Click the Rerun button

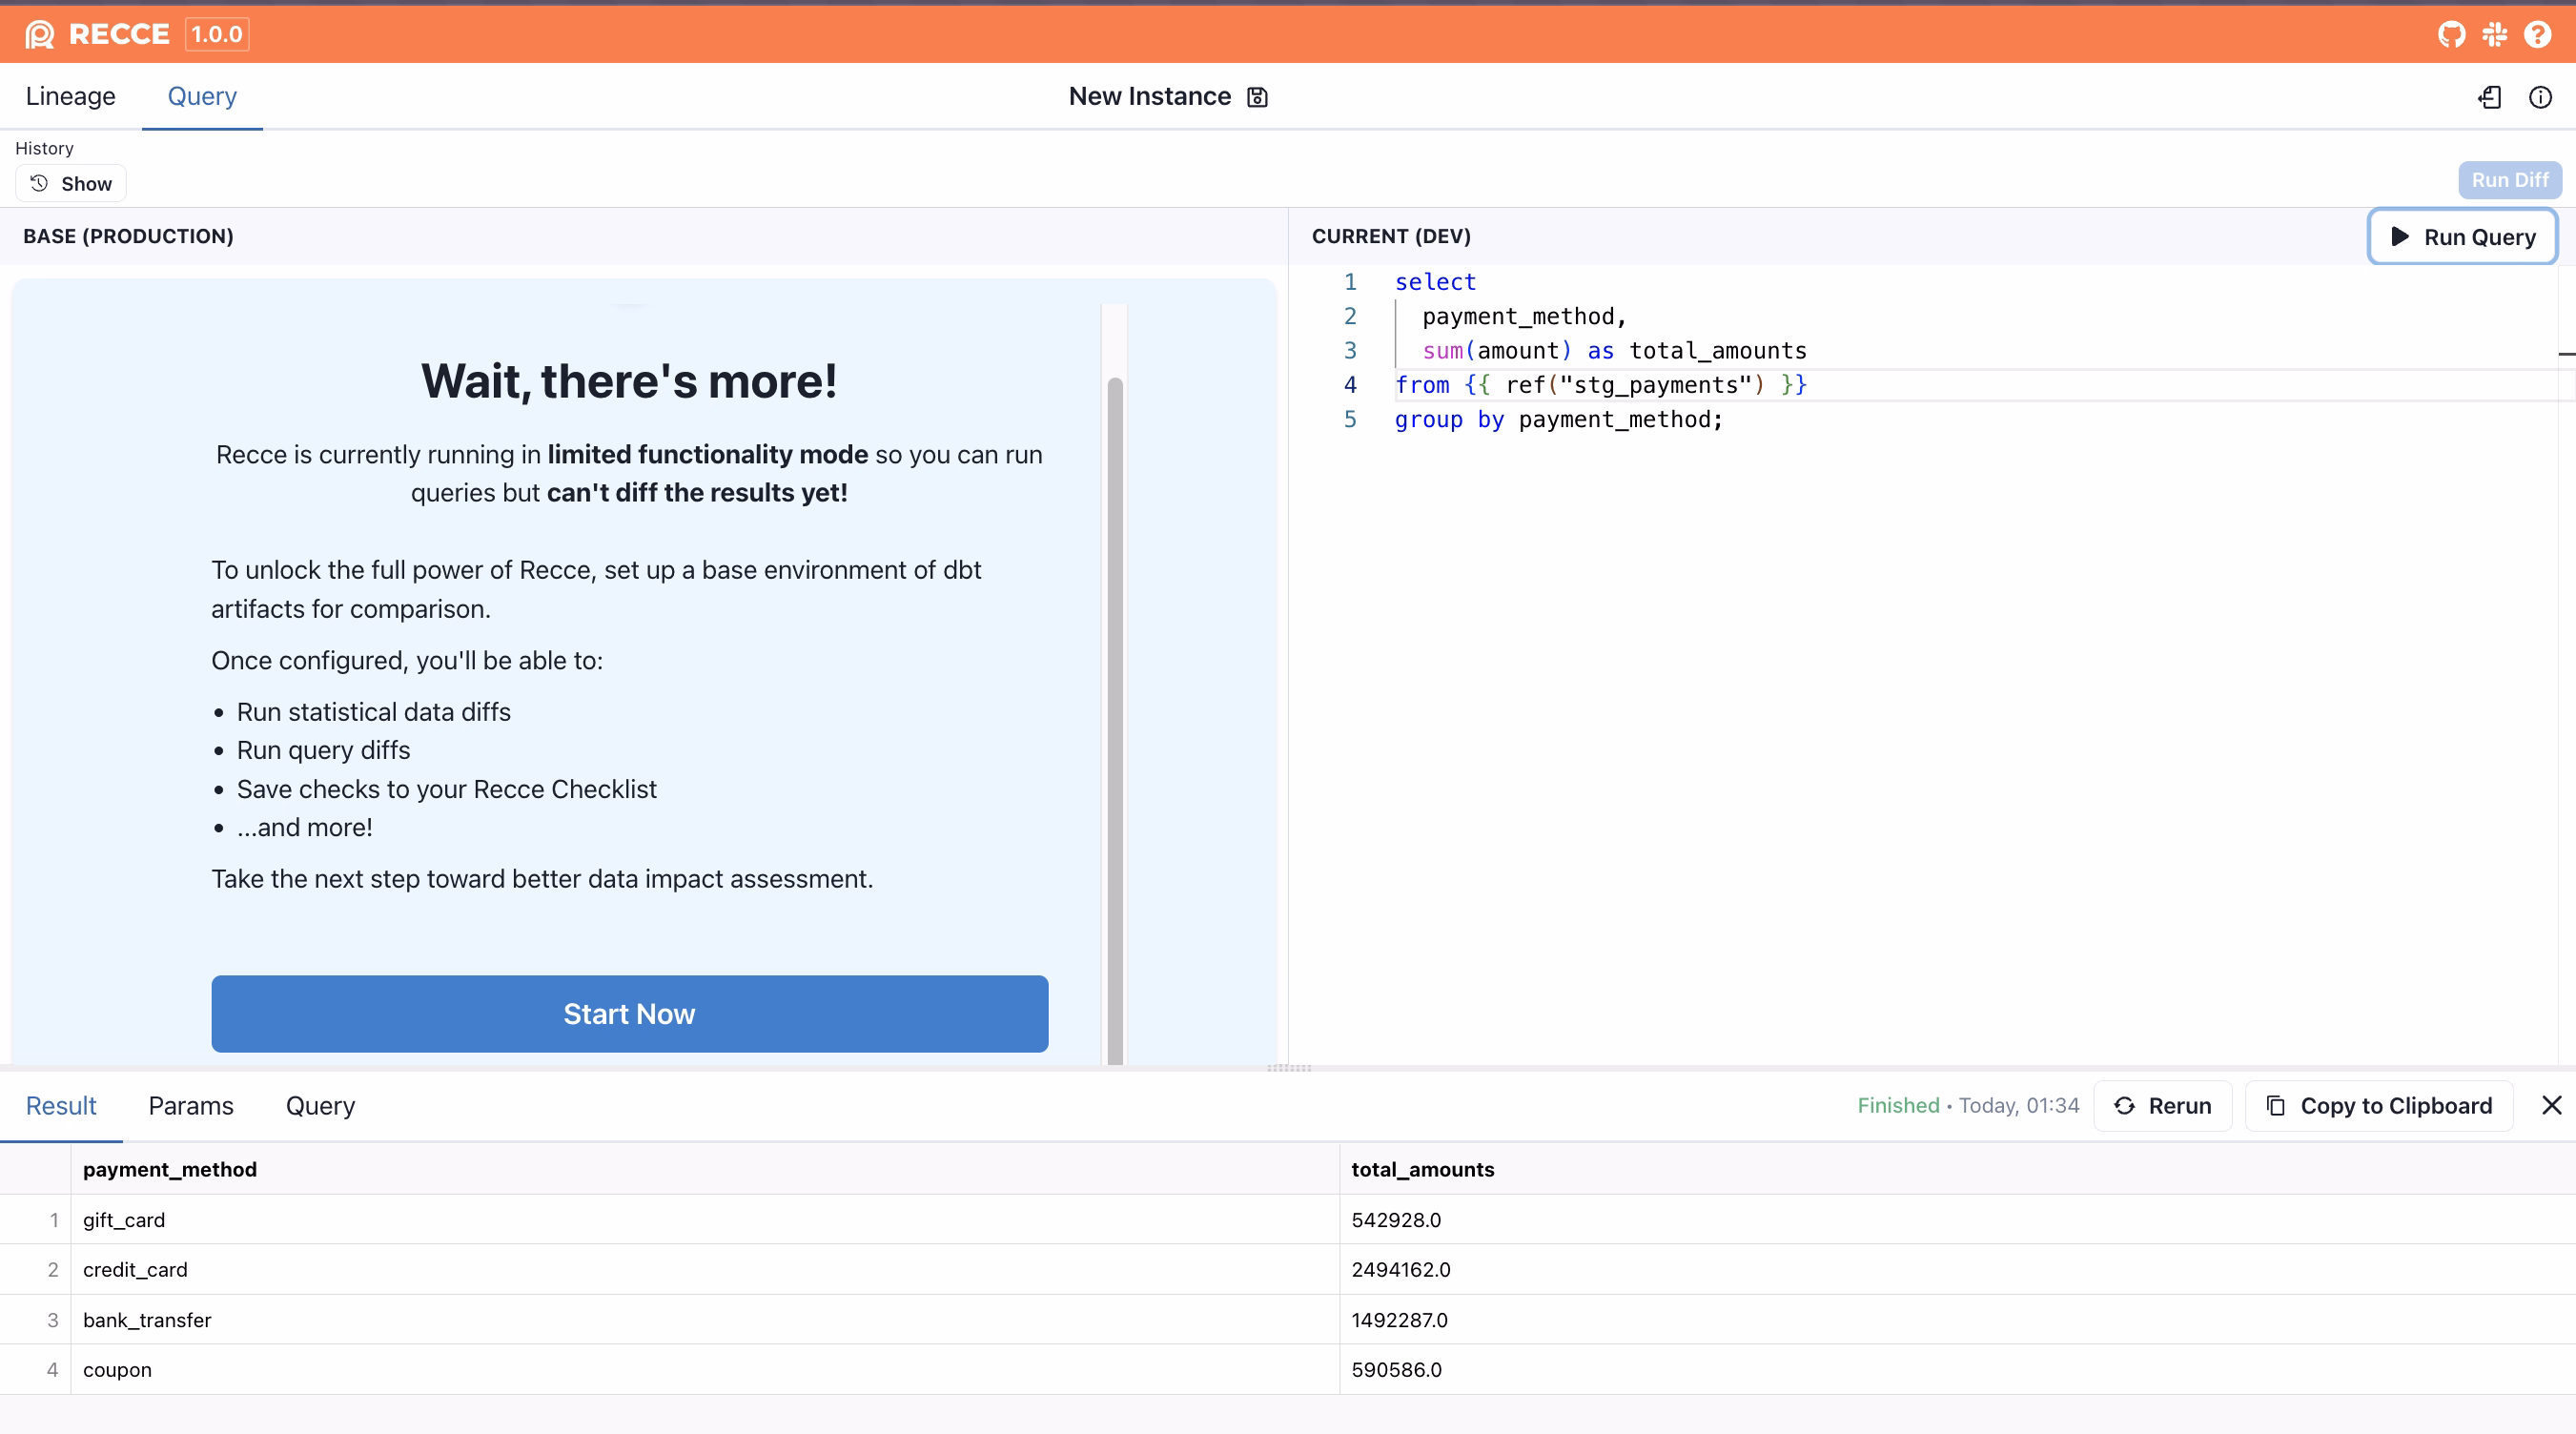(x=2162, y=1105)
